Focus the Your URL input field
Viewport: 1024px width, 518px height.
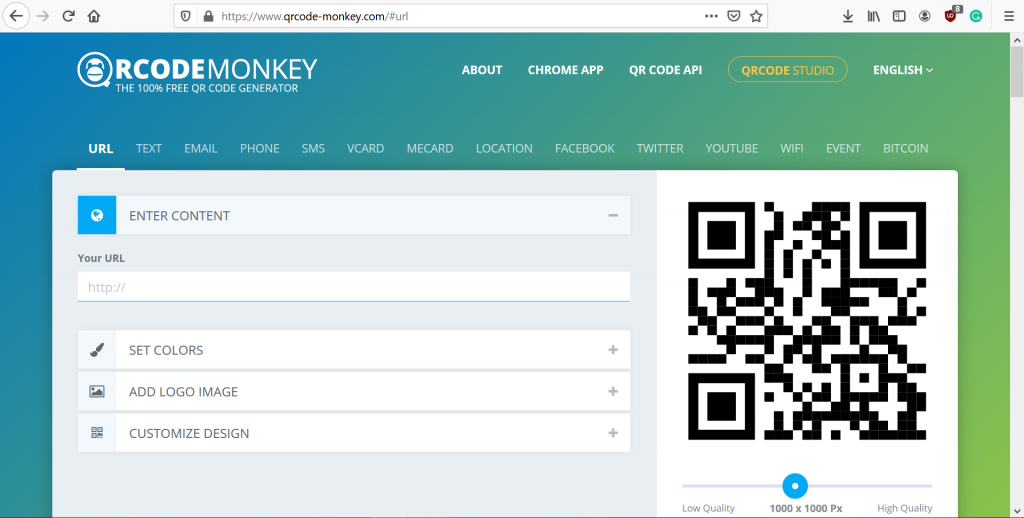point(354,287)
